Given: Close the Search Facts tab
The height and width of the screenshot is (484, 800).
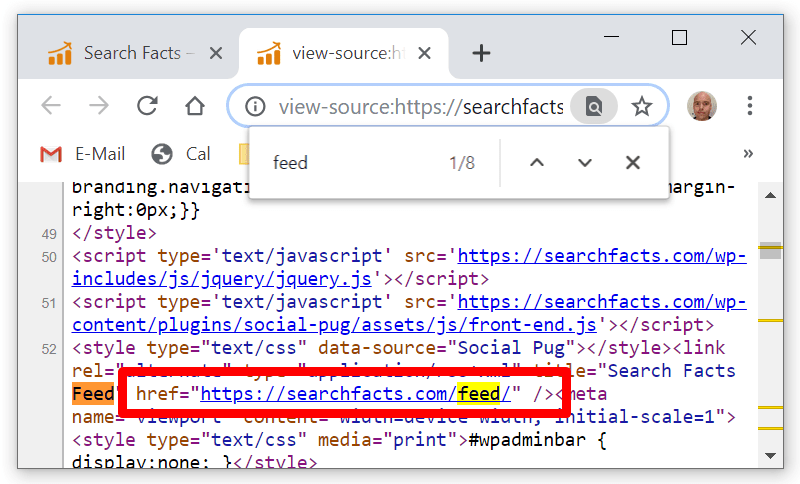Looking at the screenshot, I should coord(216,53).
